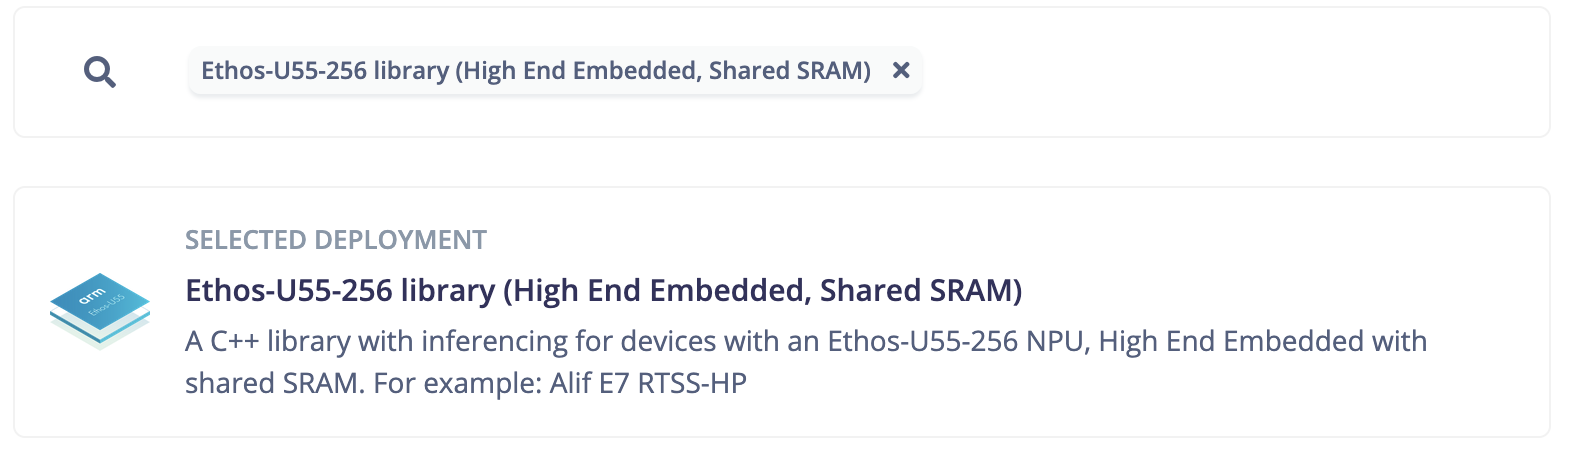Viewport: 1570px width, 454px height.
Task: Click 'Ethos-U55-256 NPU' in the description
Action: [x=955, y=341]
